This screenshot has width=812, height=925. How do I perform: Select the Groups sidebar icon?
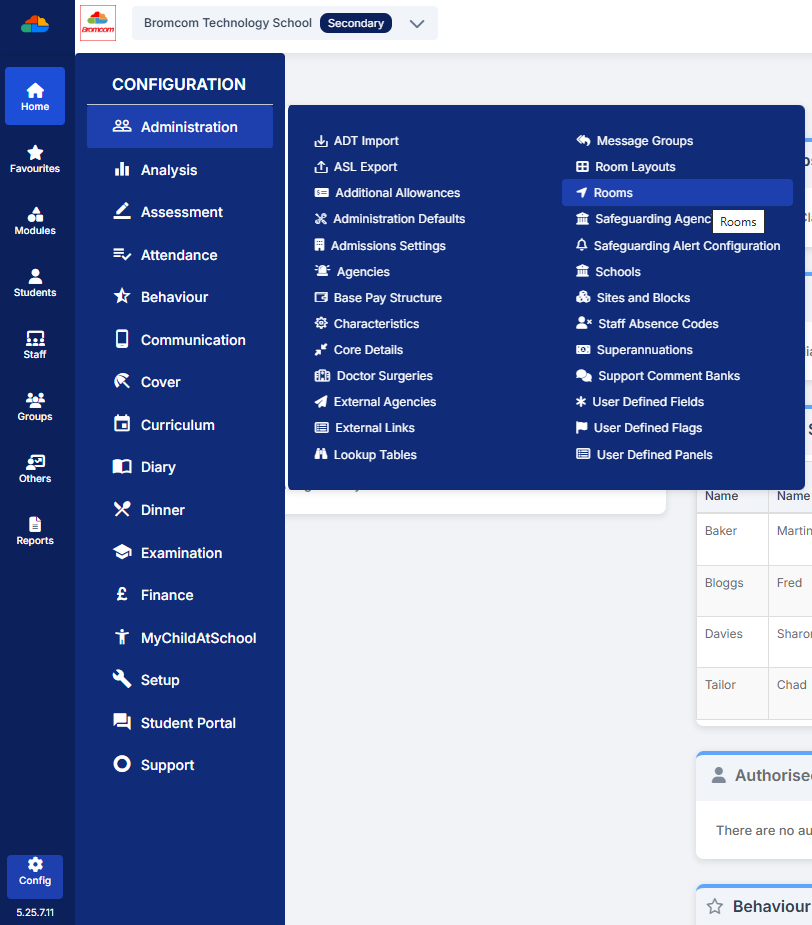click(x=35, y=406)
